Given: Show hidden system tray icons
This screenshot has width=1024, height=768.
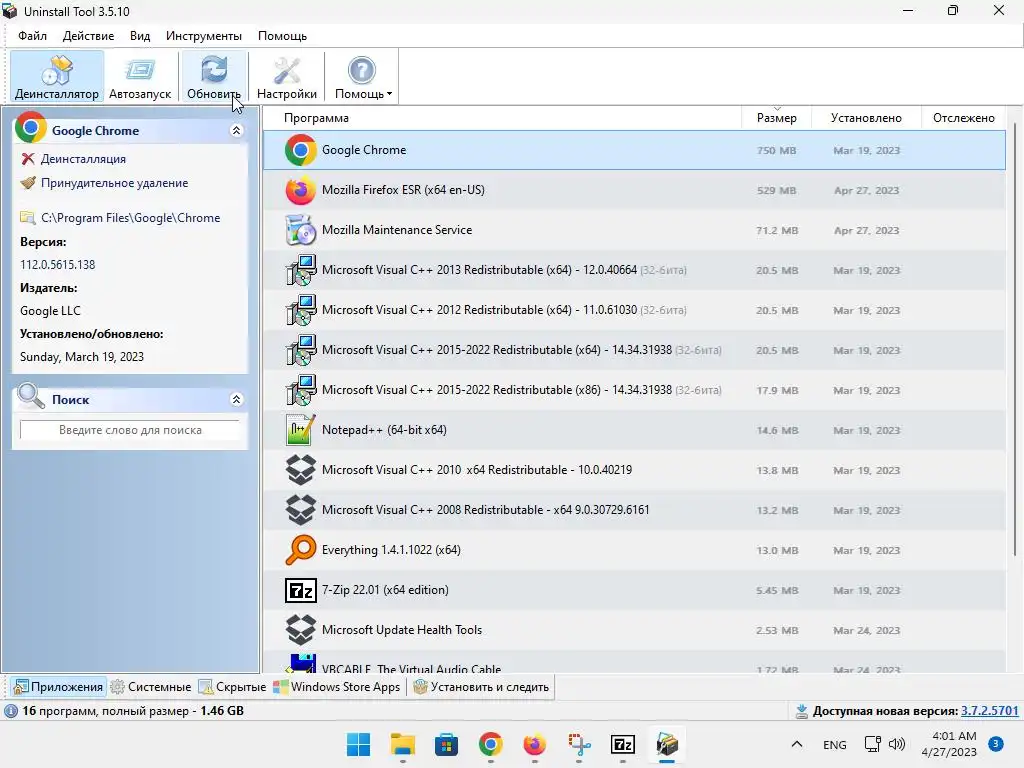Looking at the screenshot, I should 797,744.
